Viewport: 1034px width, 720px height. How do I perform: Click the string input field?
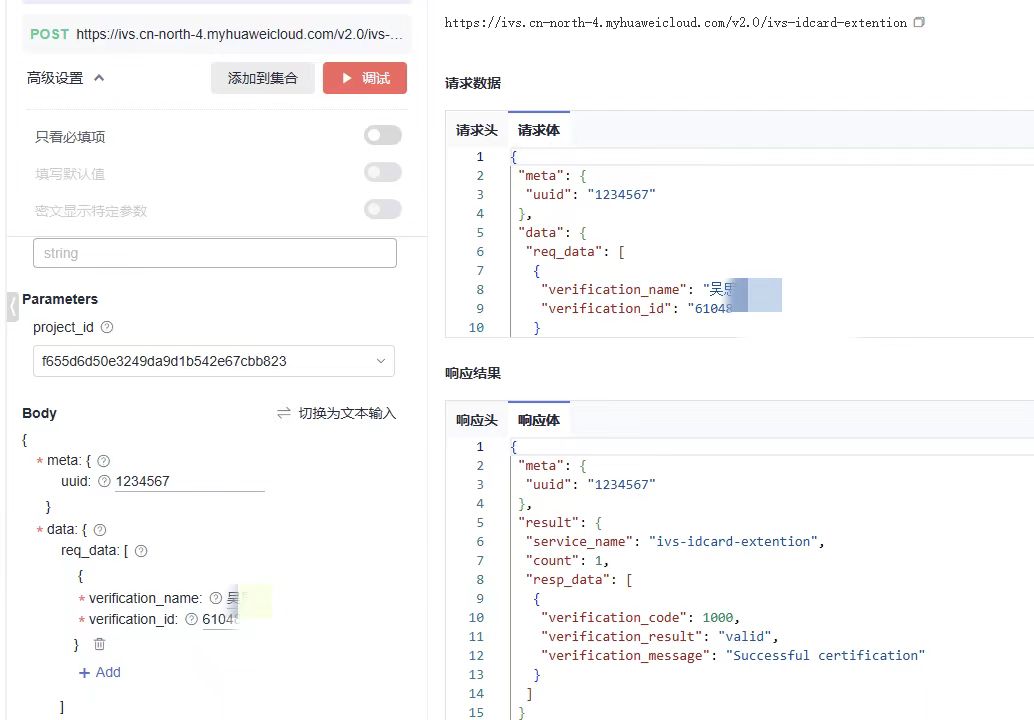[x=214, y=253]
